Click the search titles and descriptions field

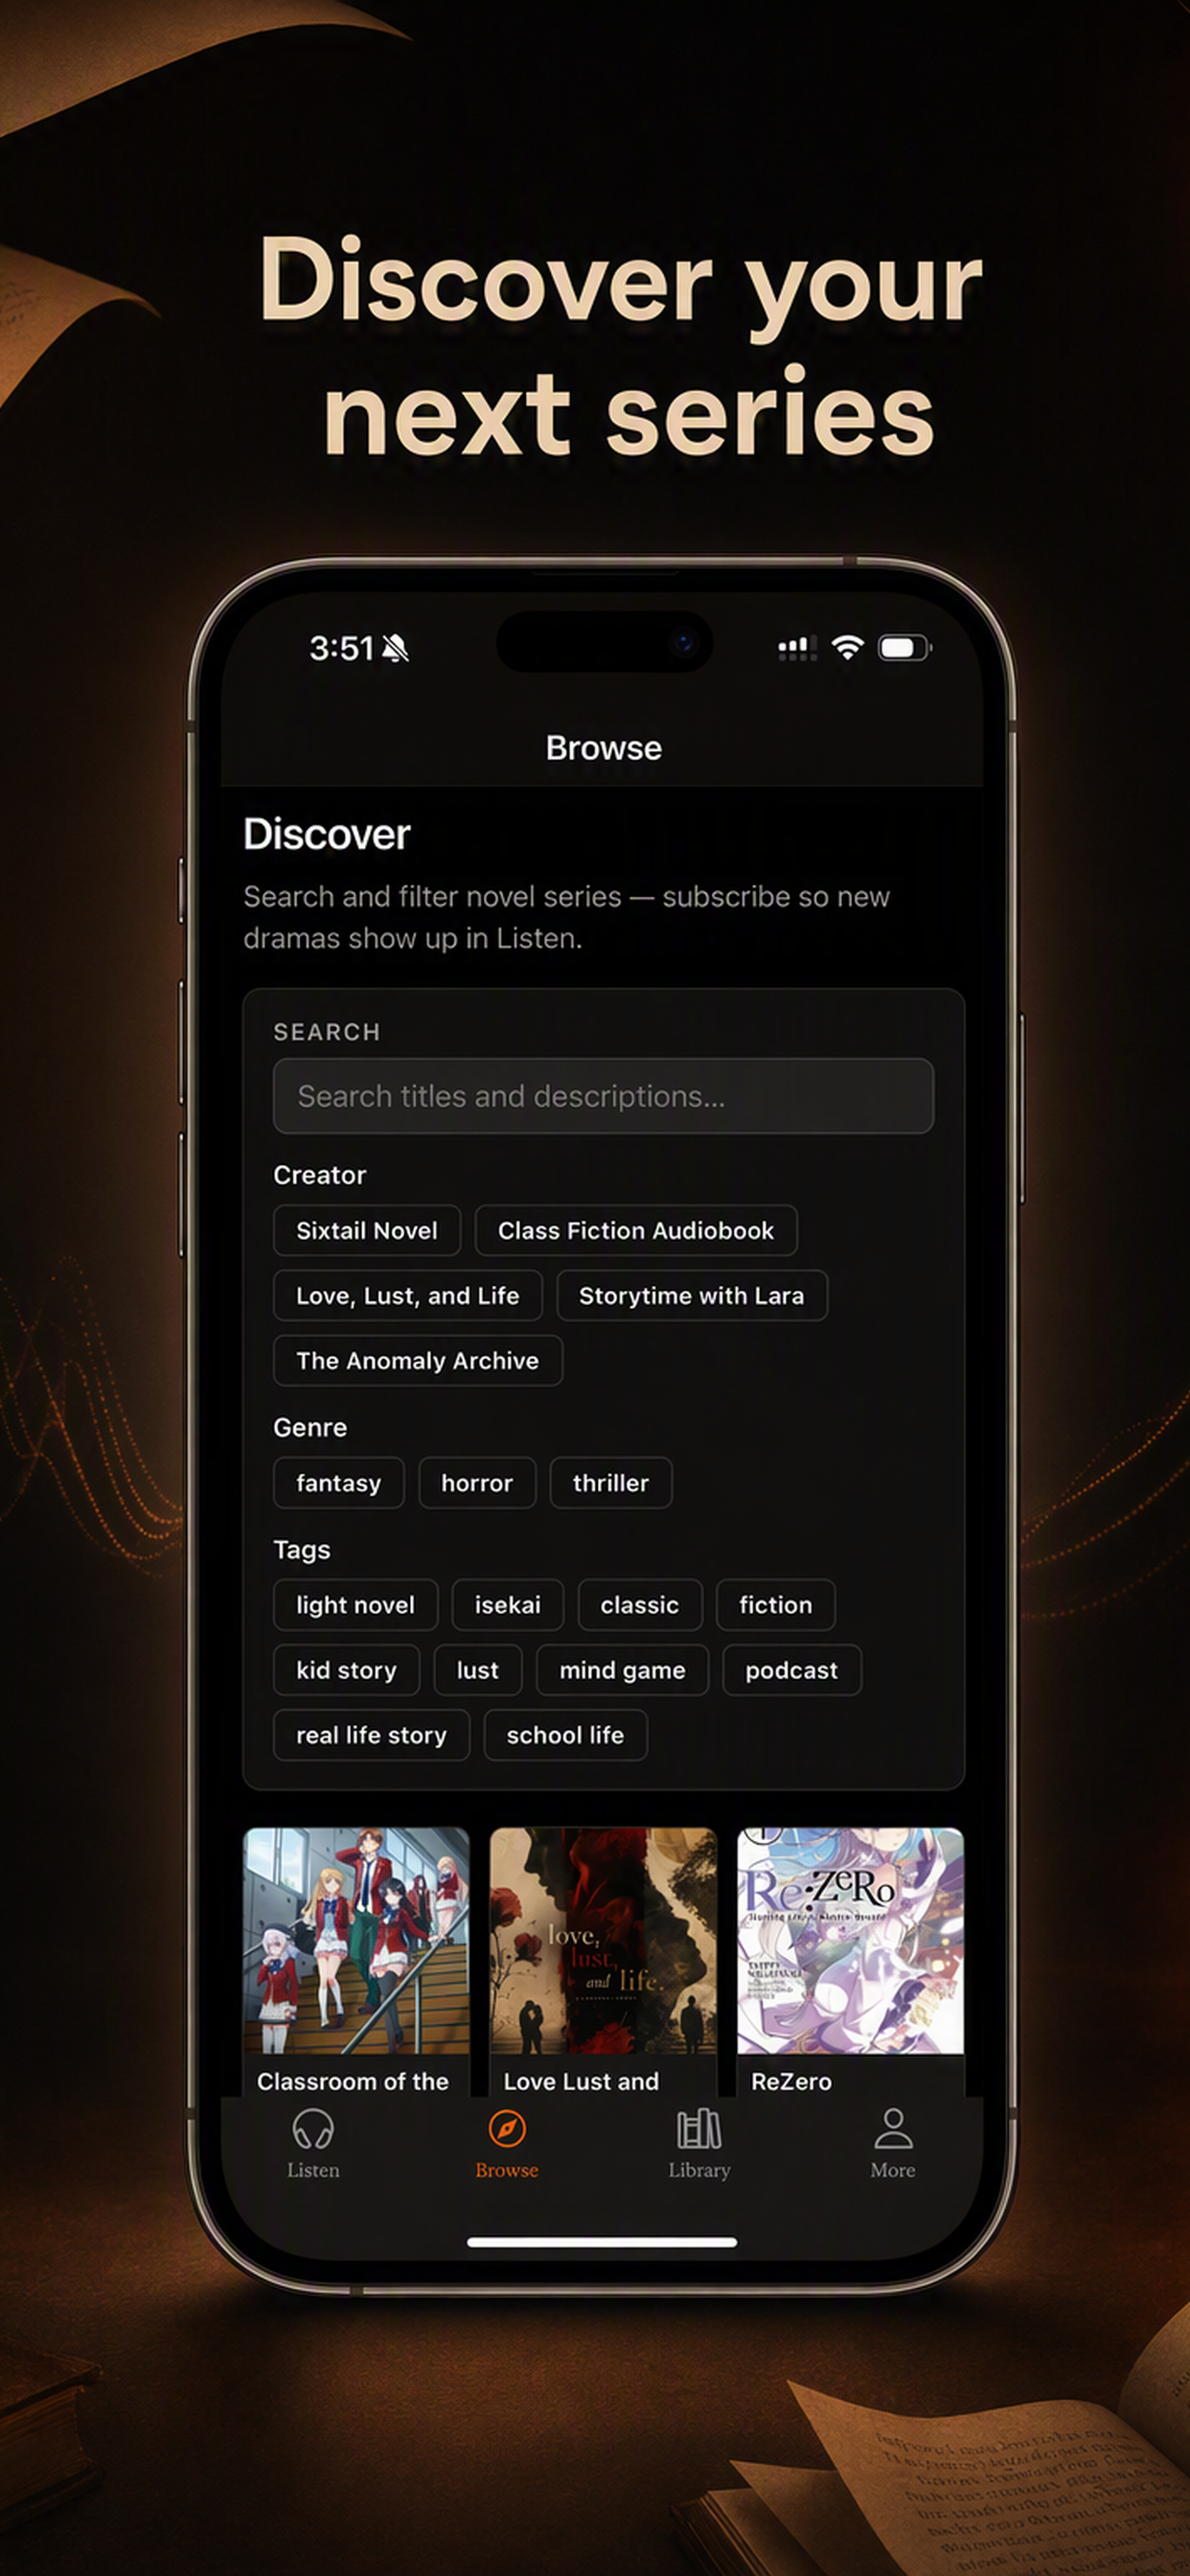coord(603,1096)
